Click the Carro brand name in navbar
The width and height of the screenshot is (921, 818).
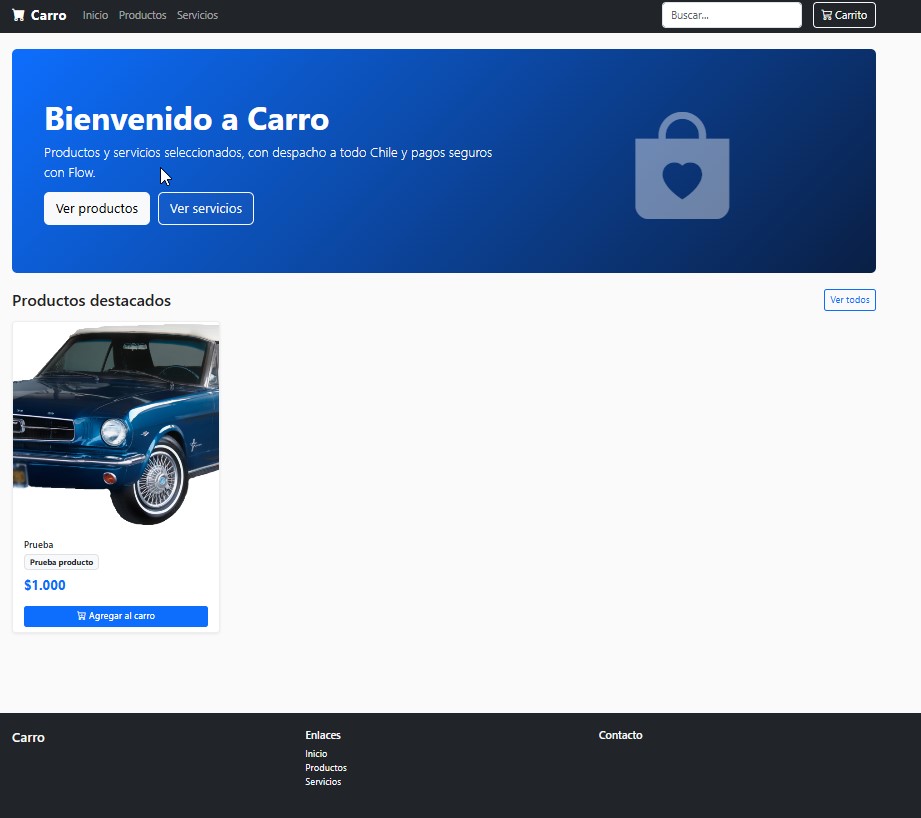click(48, 15)
